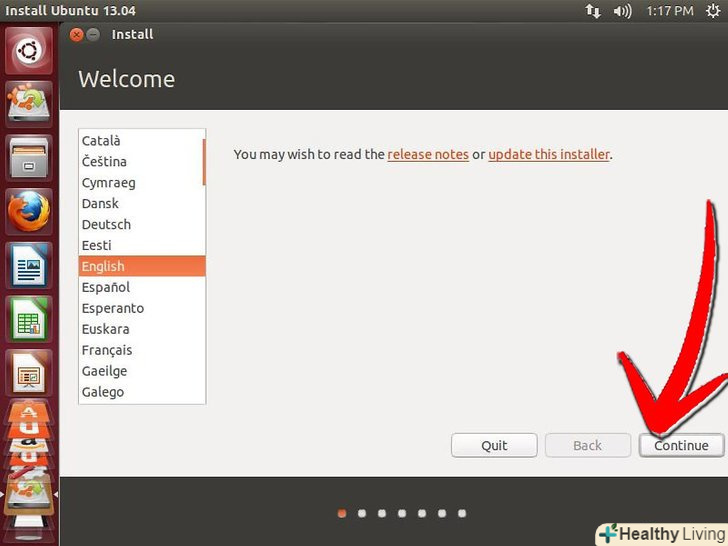
Task: Choose Gaeilge as the language
Action: tap(141, 370)
